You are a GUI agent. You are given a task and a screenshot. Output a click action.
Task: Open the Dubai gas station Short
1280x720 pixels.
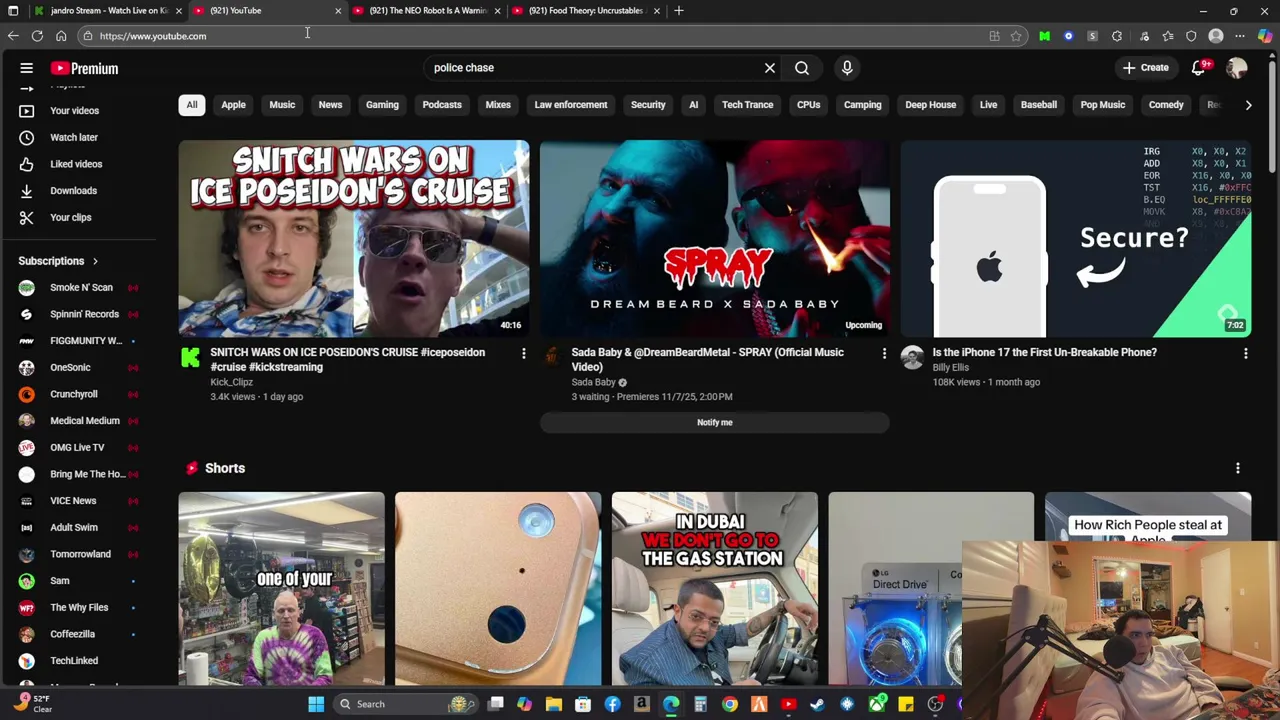click(715, 589)
